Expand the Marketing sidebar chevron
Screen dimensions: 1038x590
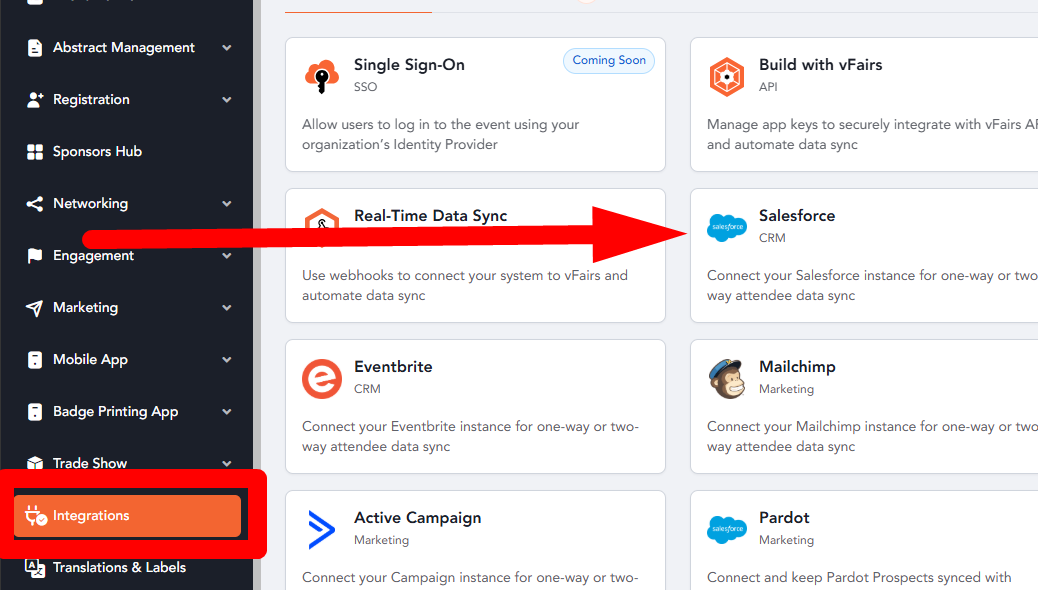point(227,307)
